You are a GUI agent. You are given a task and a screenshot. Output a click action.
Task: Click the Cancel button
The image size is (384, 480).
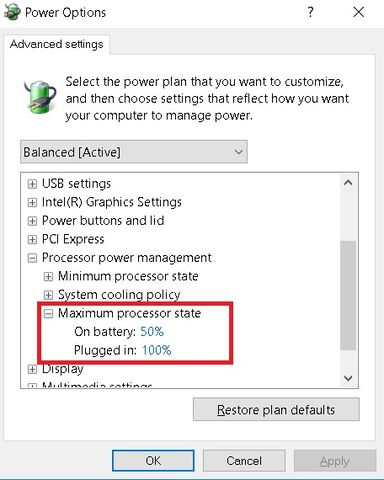tap(244, 461)
